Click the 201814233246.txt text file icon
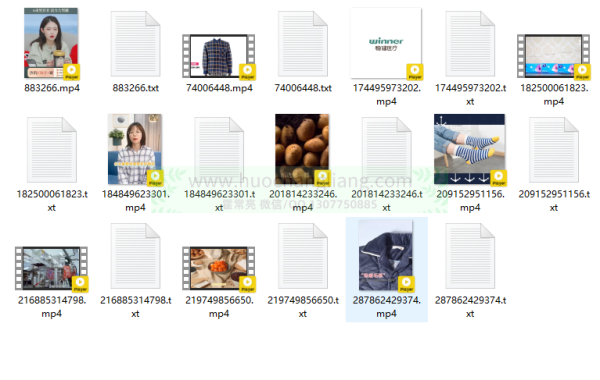 click(x=386, y=150)
